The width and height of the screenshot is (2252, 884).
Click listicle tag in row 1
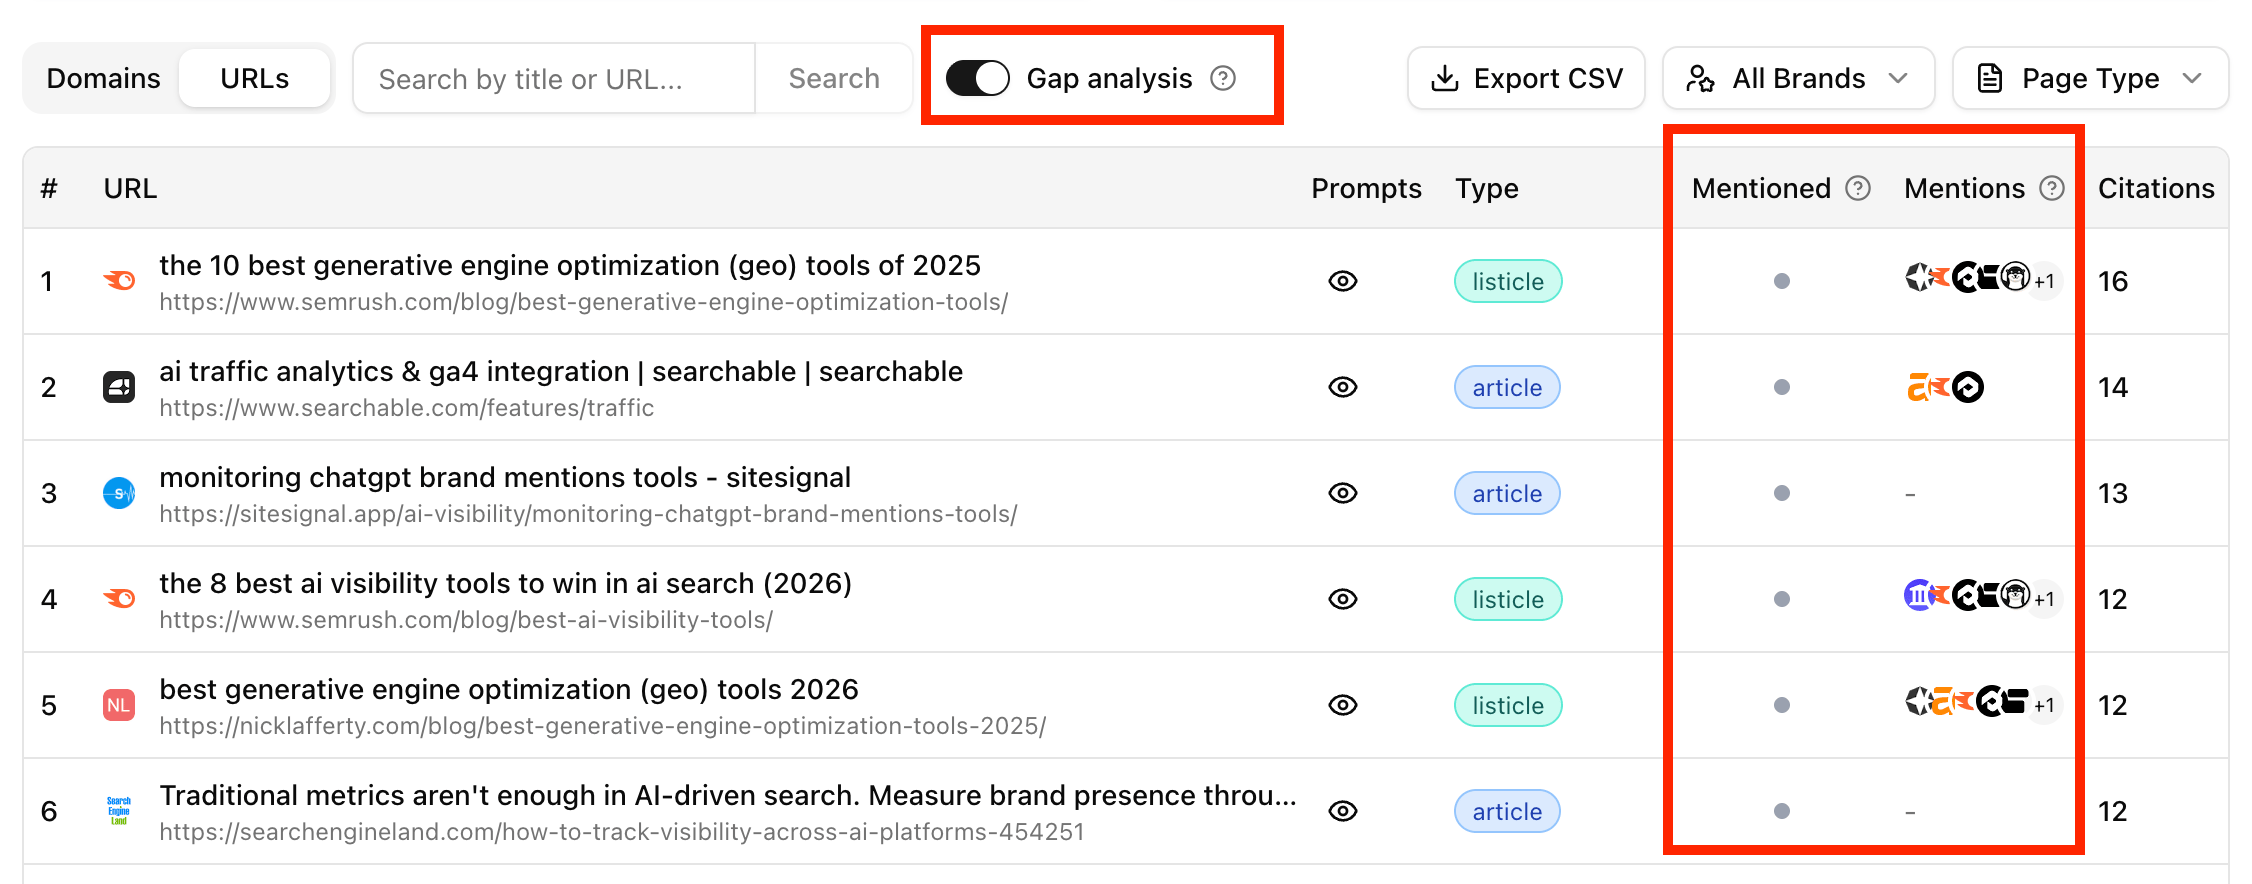(1508, 281)
